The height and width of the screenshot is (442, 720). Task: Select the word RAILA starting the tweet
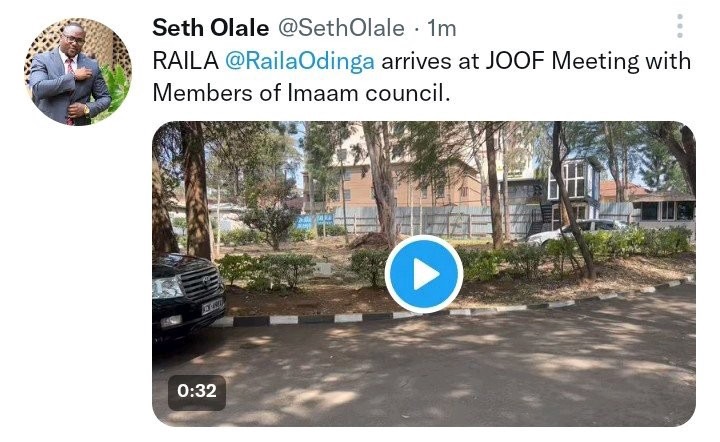pos(186,61)
